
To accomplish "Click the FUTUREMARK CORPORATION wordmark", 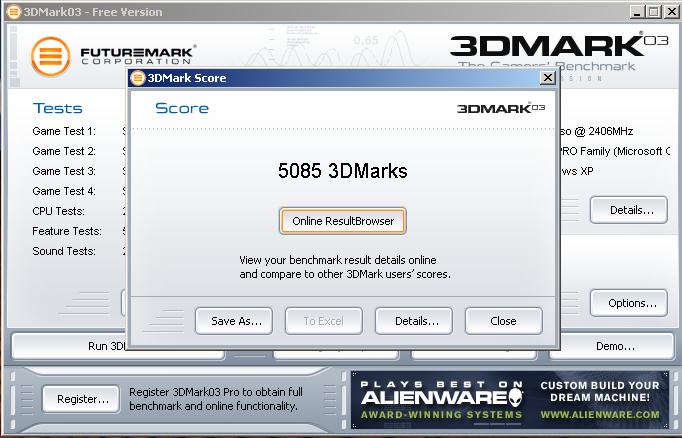I will pos(138,55).
